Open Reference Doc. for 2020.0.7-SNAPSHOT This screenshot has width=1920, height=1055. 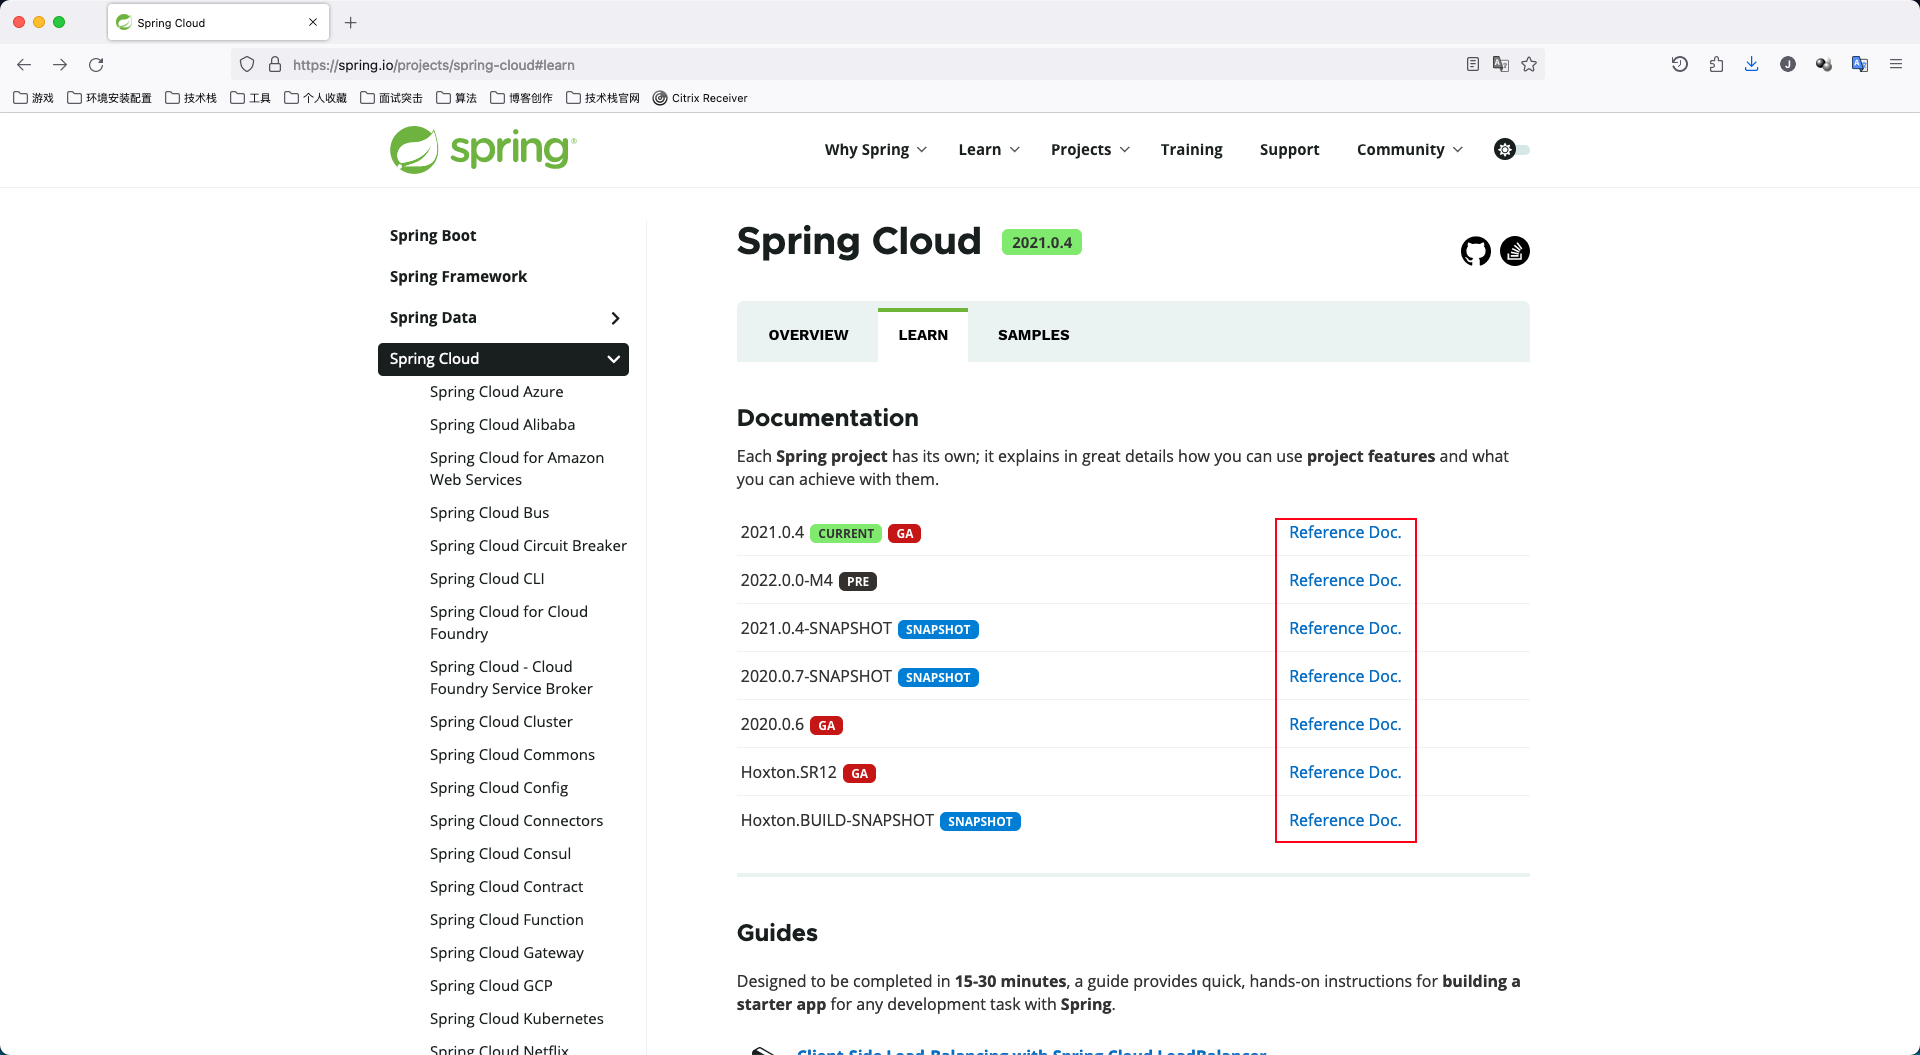point(1345,676)
